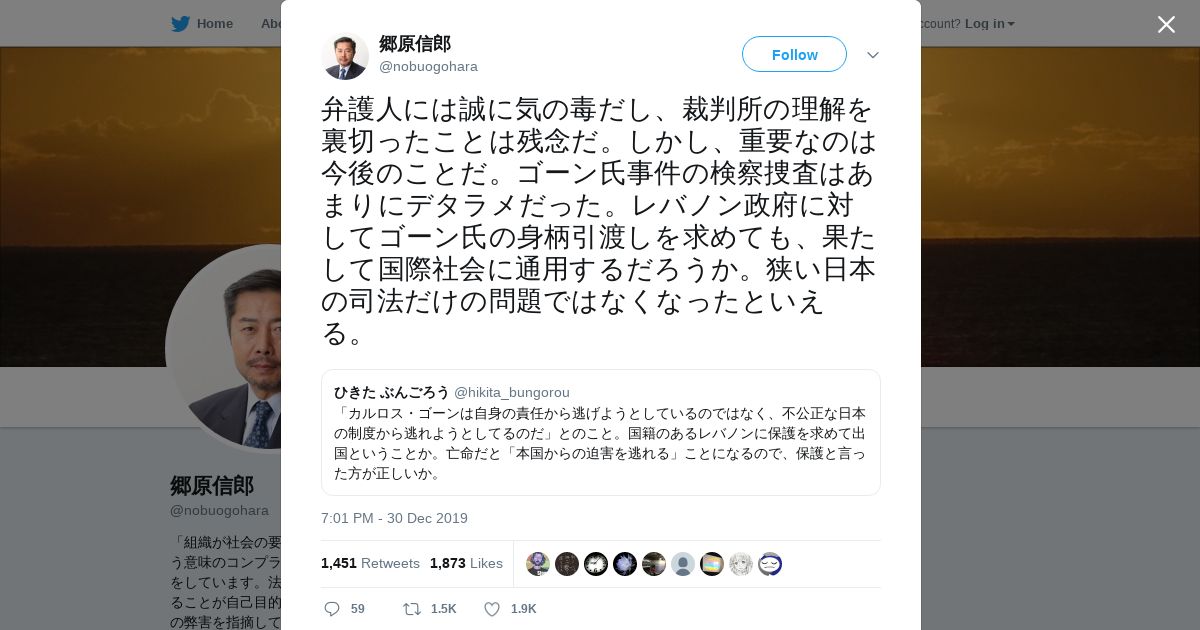Click the retweet arrows icon
This screenshot has width=1200, height=630.
(411, 608)
